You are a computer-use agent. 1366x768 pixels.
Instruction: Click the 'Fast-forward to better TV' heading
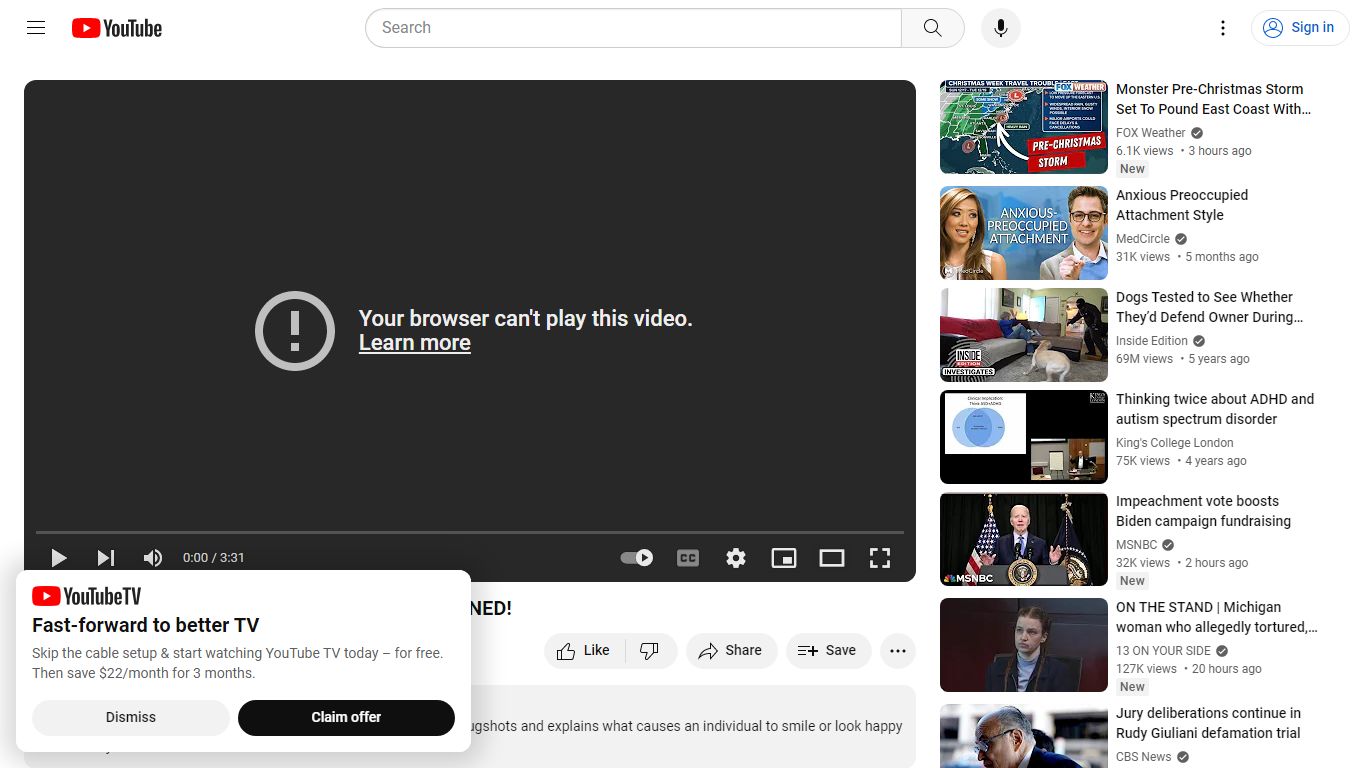[146, 626]
